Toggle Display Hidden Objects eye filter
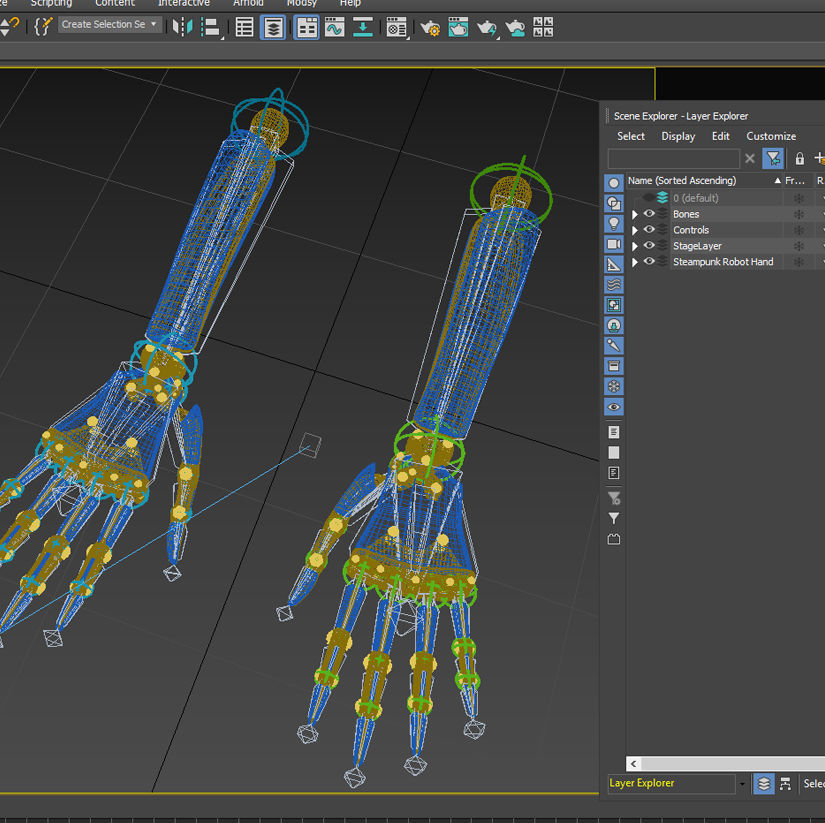 613,407
